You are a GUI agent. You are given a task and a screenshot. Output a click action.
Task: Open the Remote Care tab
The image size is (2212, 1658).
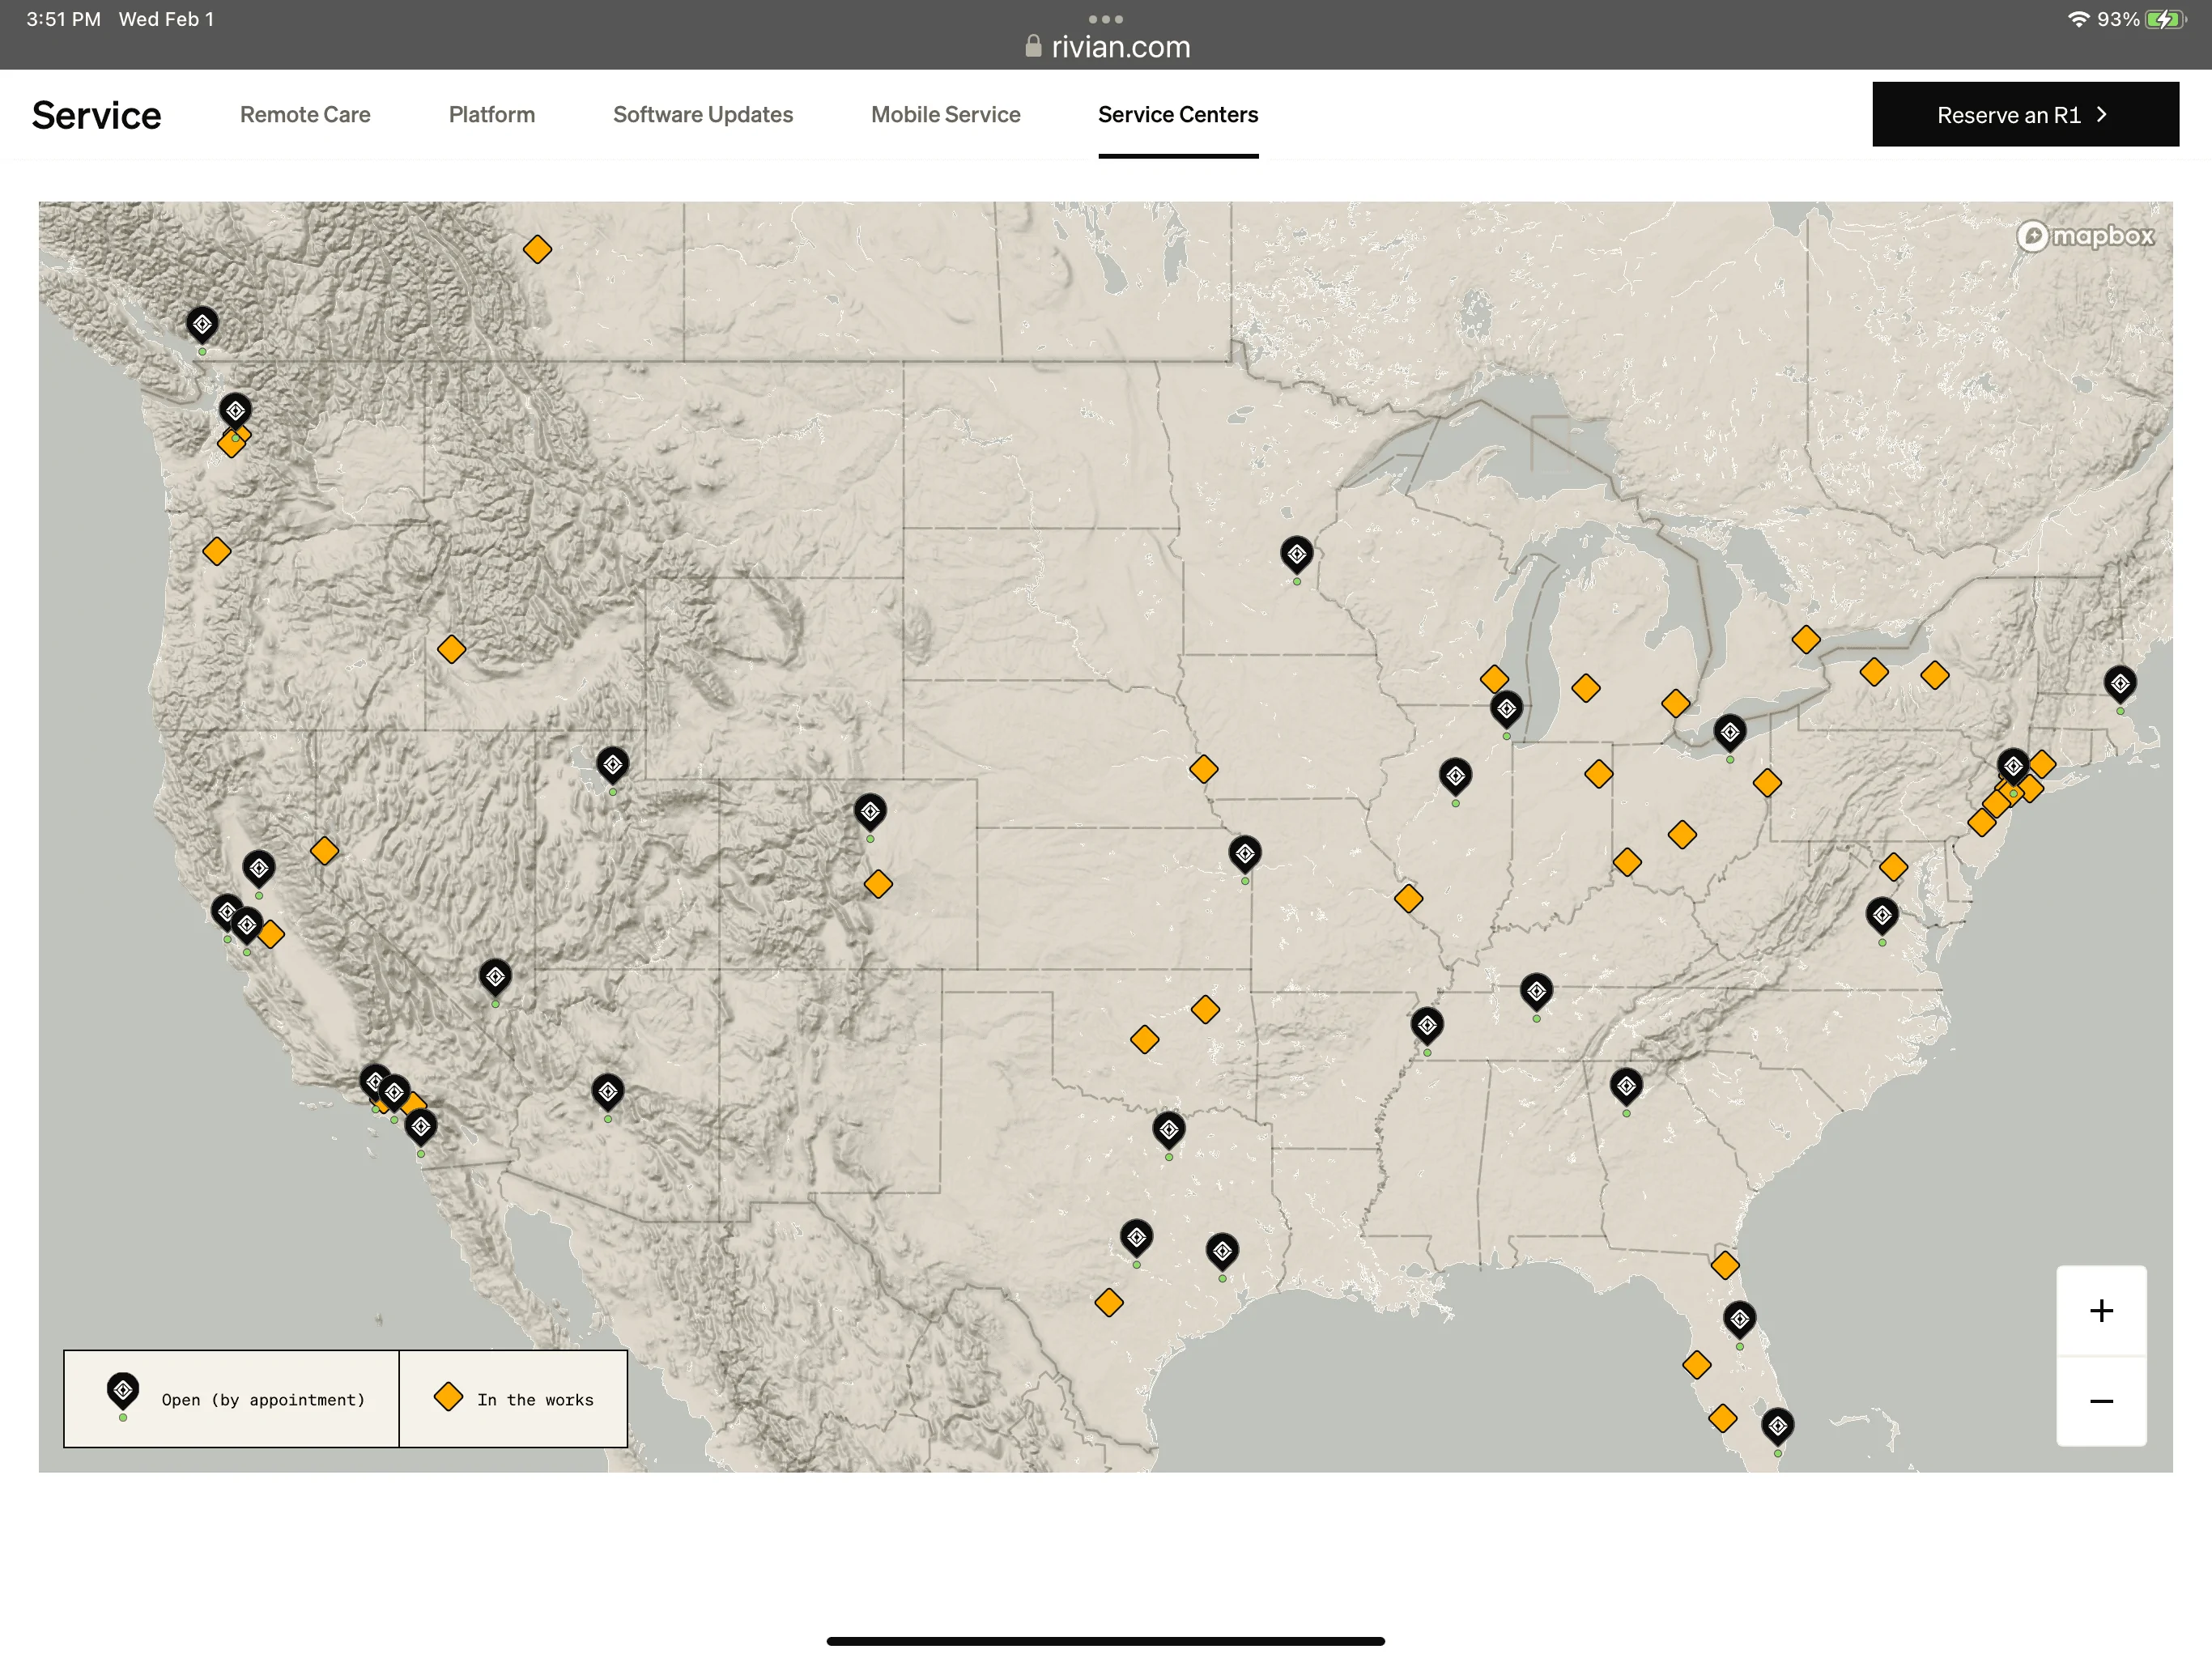[305, 114]
